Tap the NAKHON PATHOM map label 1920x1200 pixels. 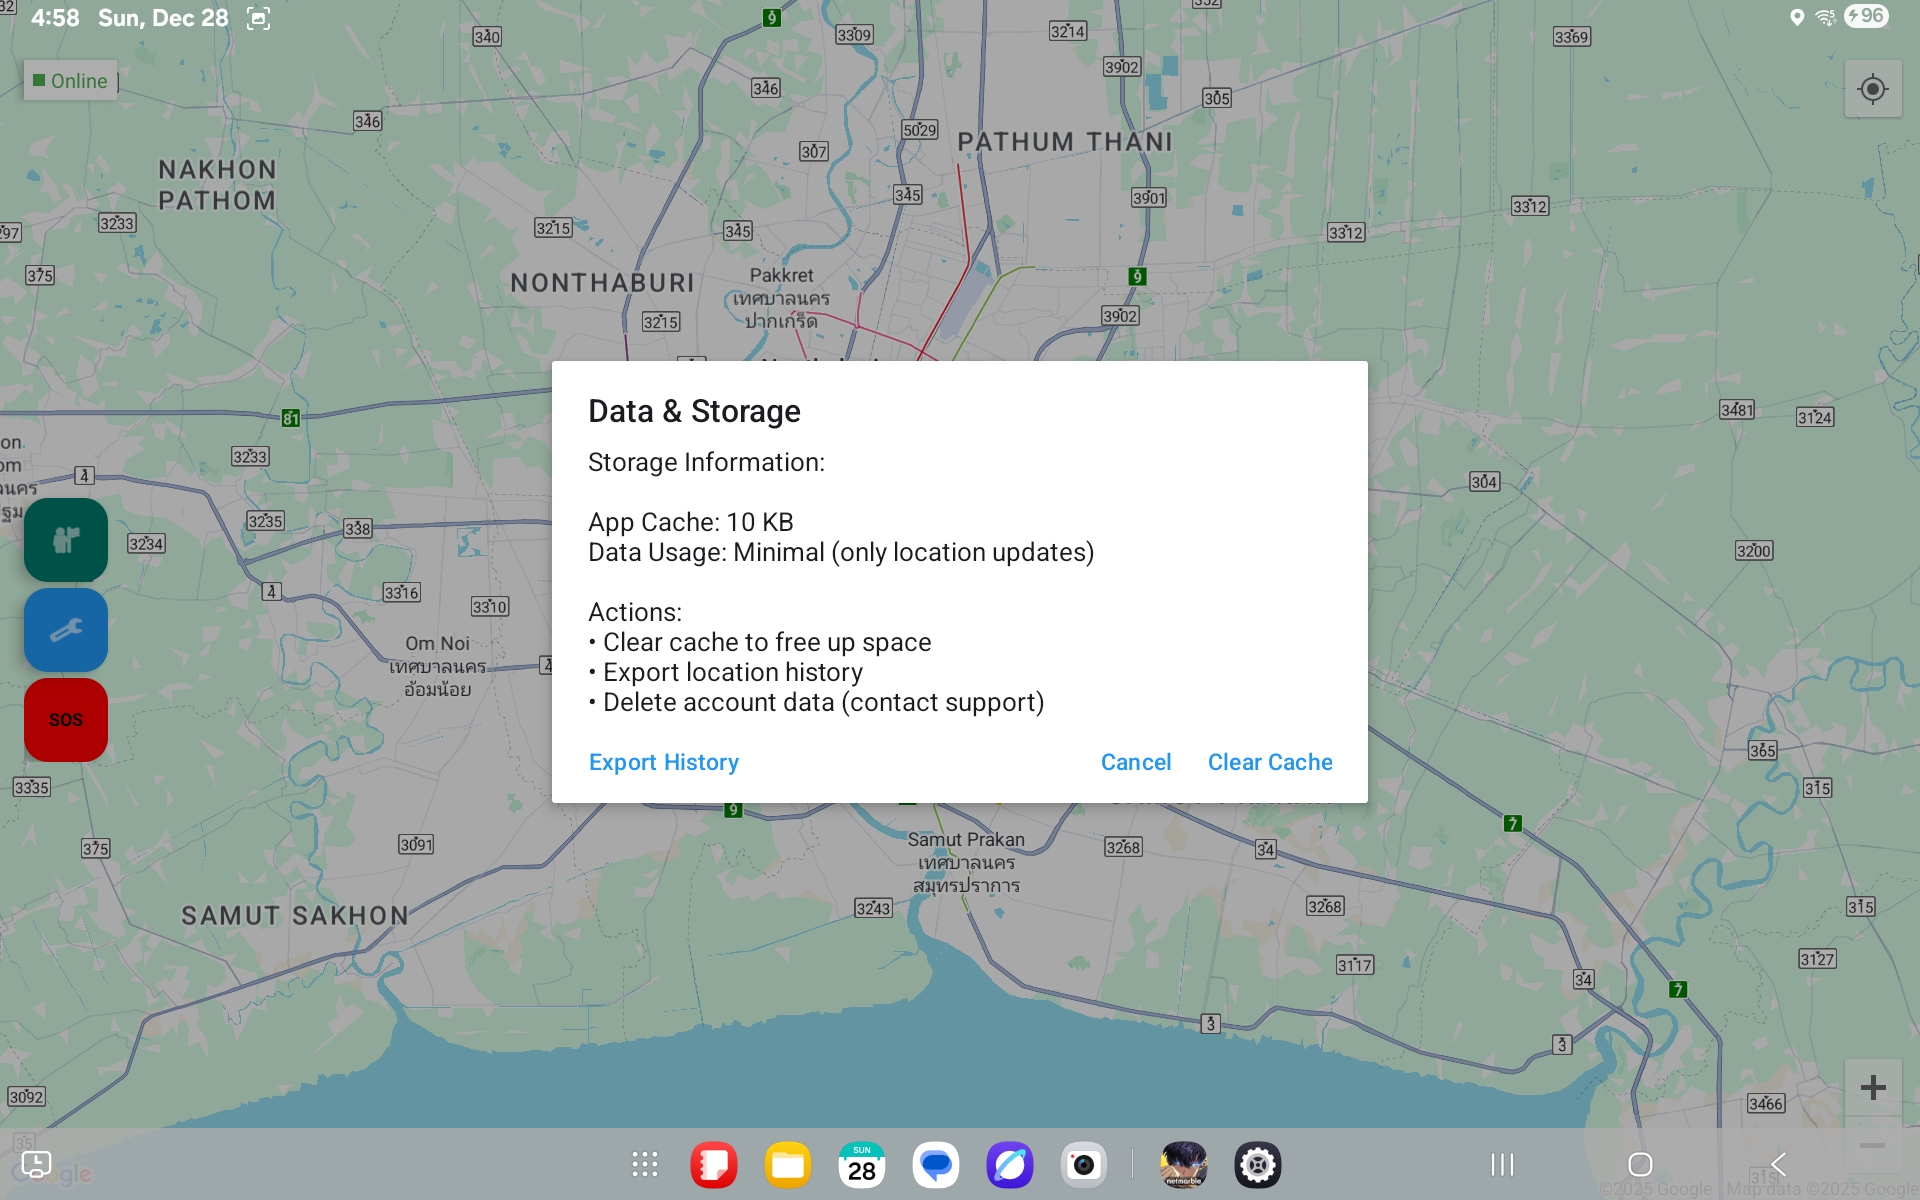[217, 185]
